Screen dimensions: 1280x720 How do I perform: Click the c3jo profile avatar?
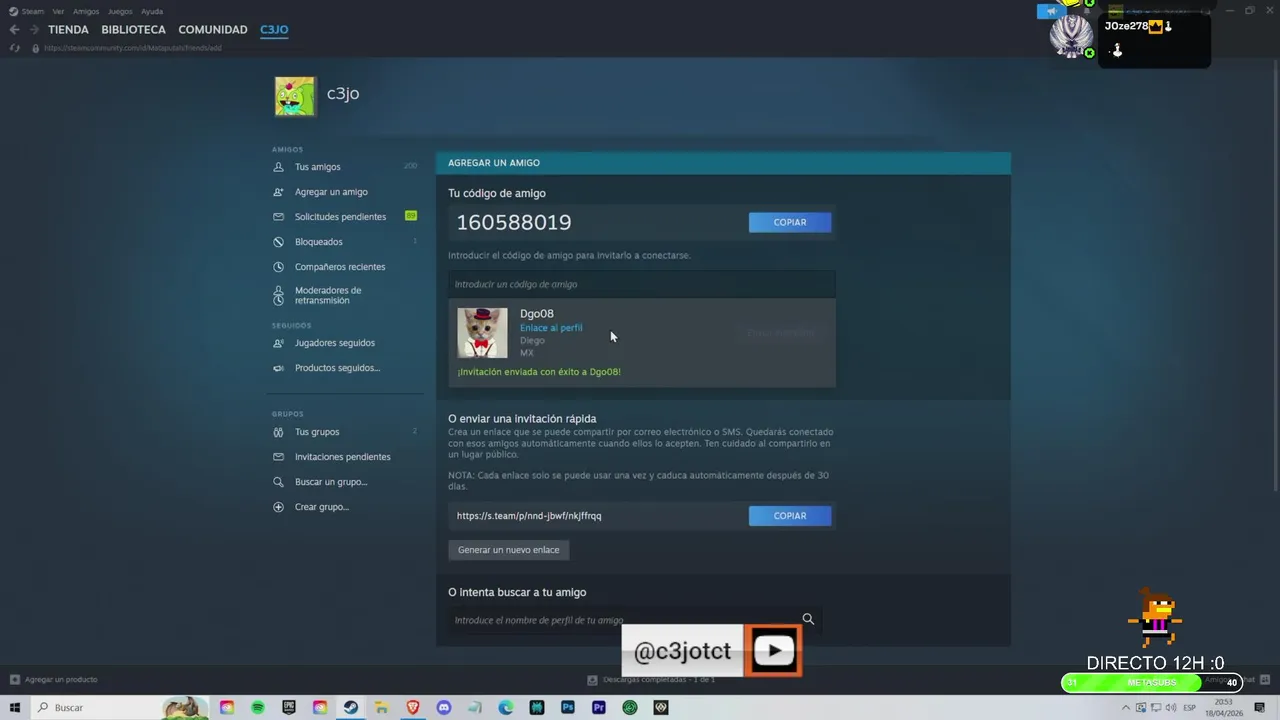click(295, 96)
